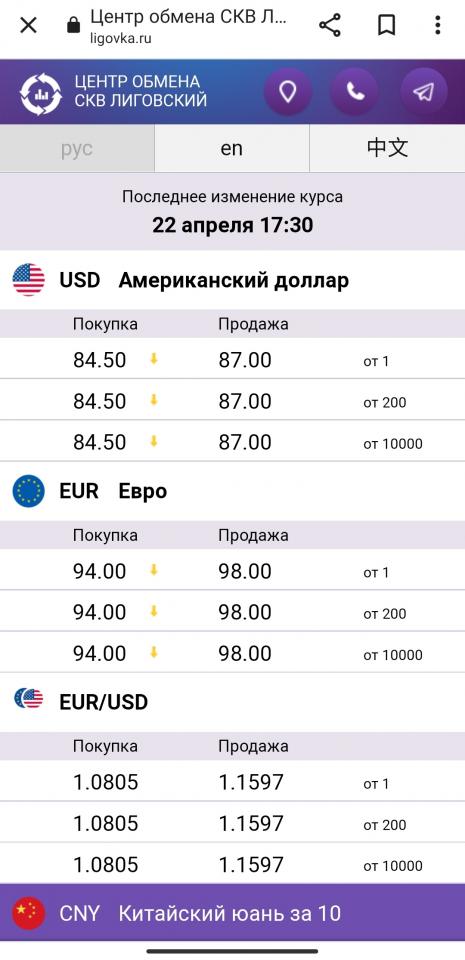
Task: Tap the ligovka.ru address text
Action: coord(121,38)
